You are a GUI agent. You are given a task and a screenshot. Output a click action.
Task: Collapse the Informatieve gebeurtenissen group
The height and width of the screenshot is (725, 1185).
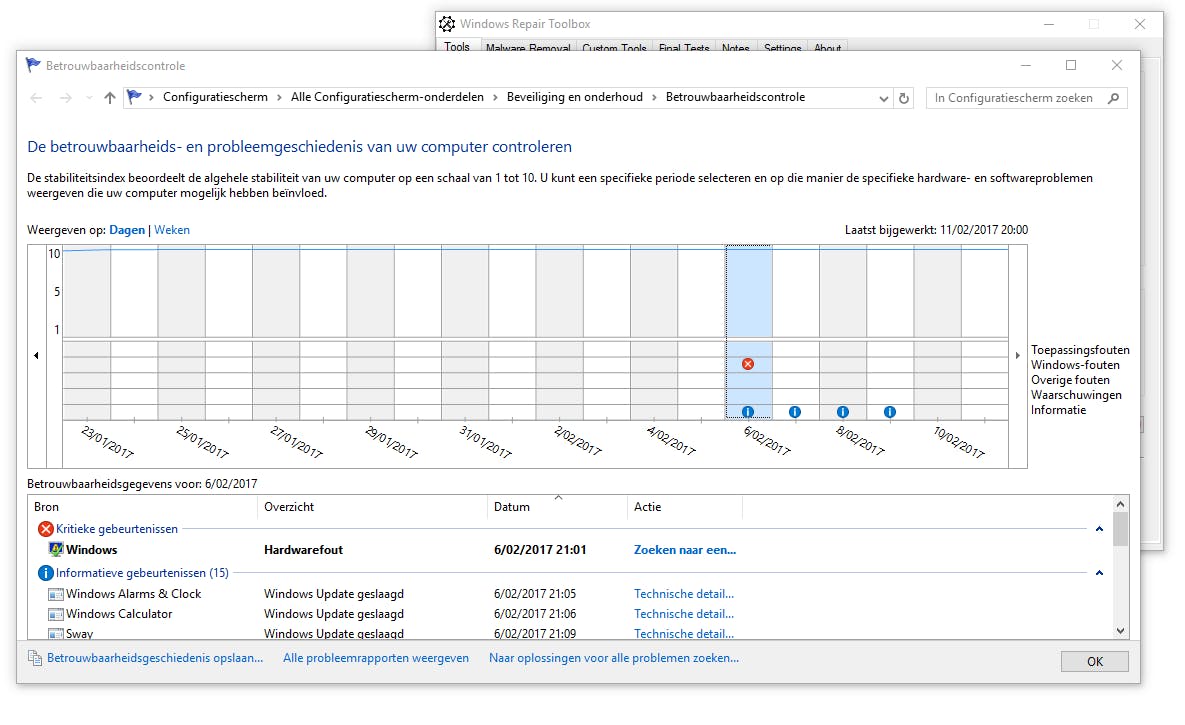click(1099, 573)
